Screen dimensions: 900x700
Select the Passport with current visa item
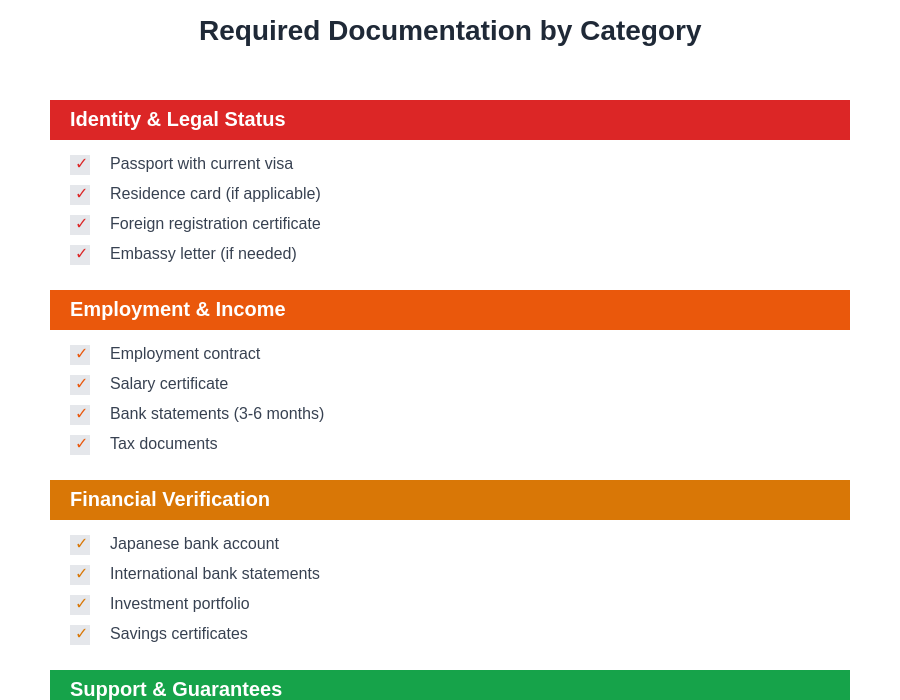[x=201, y=164]
